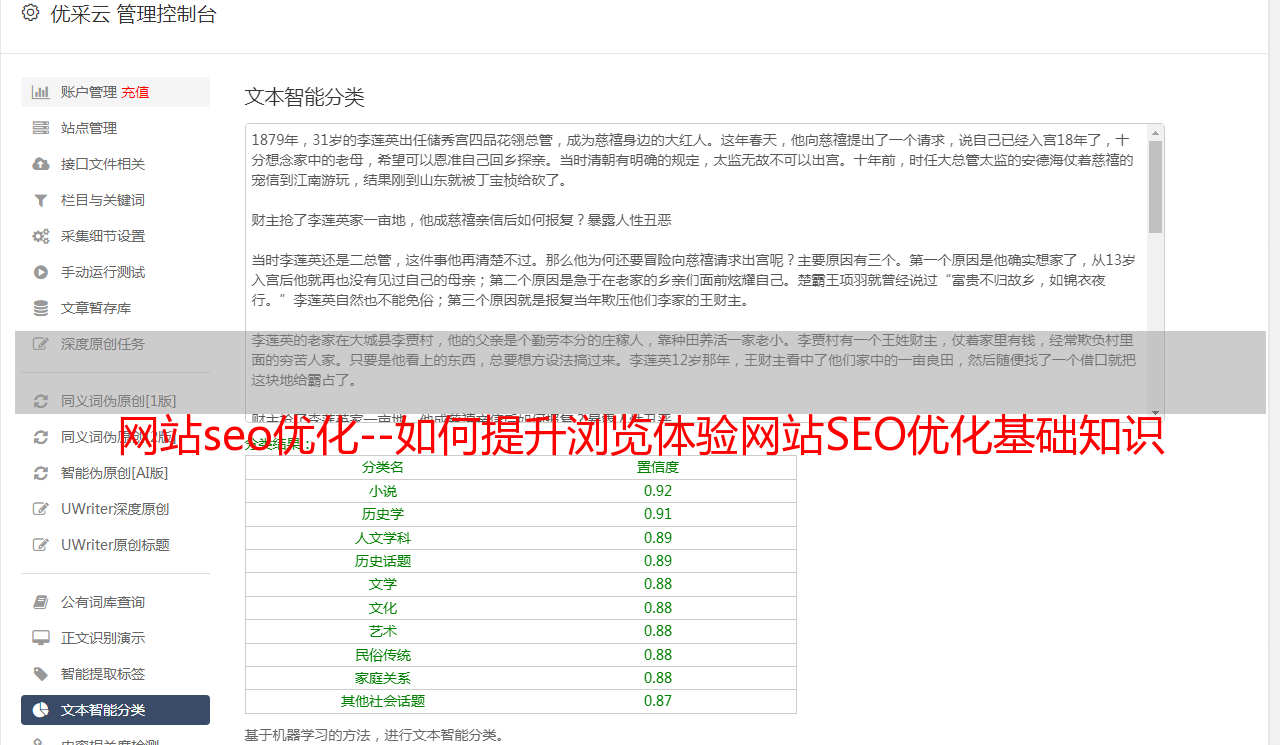Click the 家庭关系 category cell
Image resolution: width=1280 pixels, height=745 pixels.
coord(383,678)
